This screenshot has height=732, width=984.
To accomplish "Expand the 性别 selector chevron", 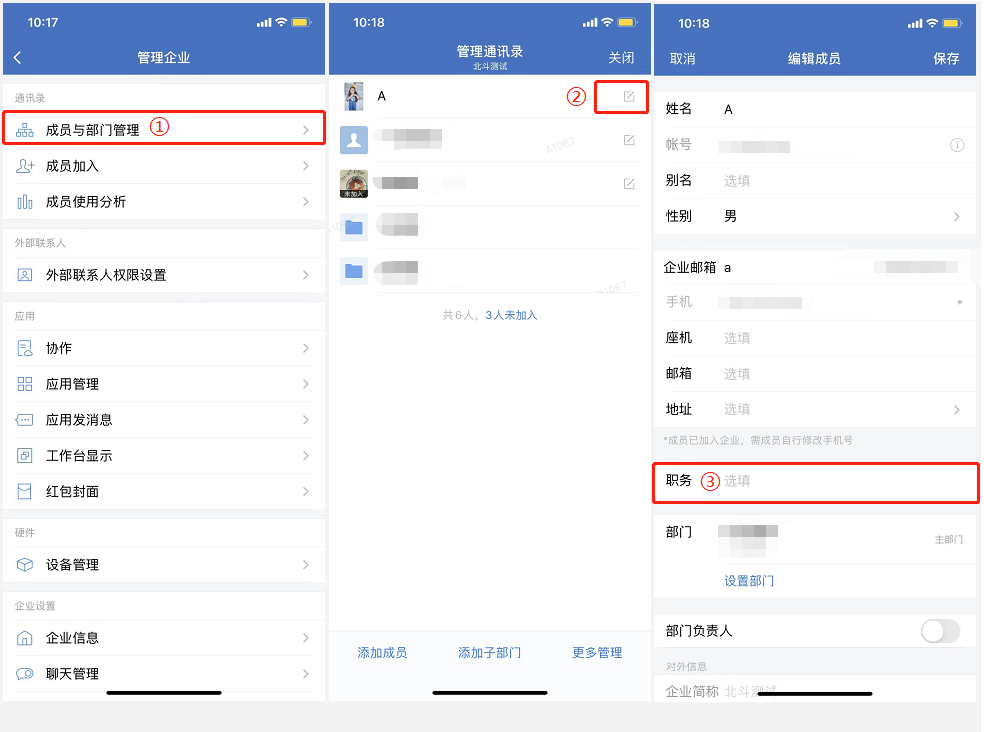I will coord(956,217).
